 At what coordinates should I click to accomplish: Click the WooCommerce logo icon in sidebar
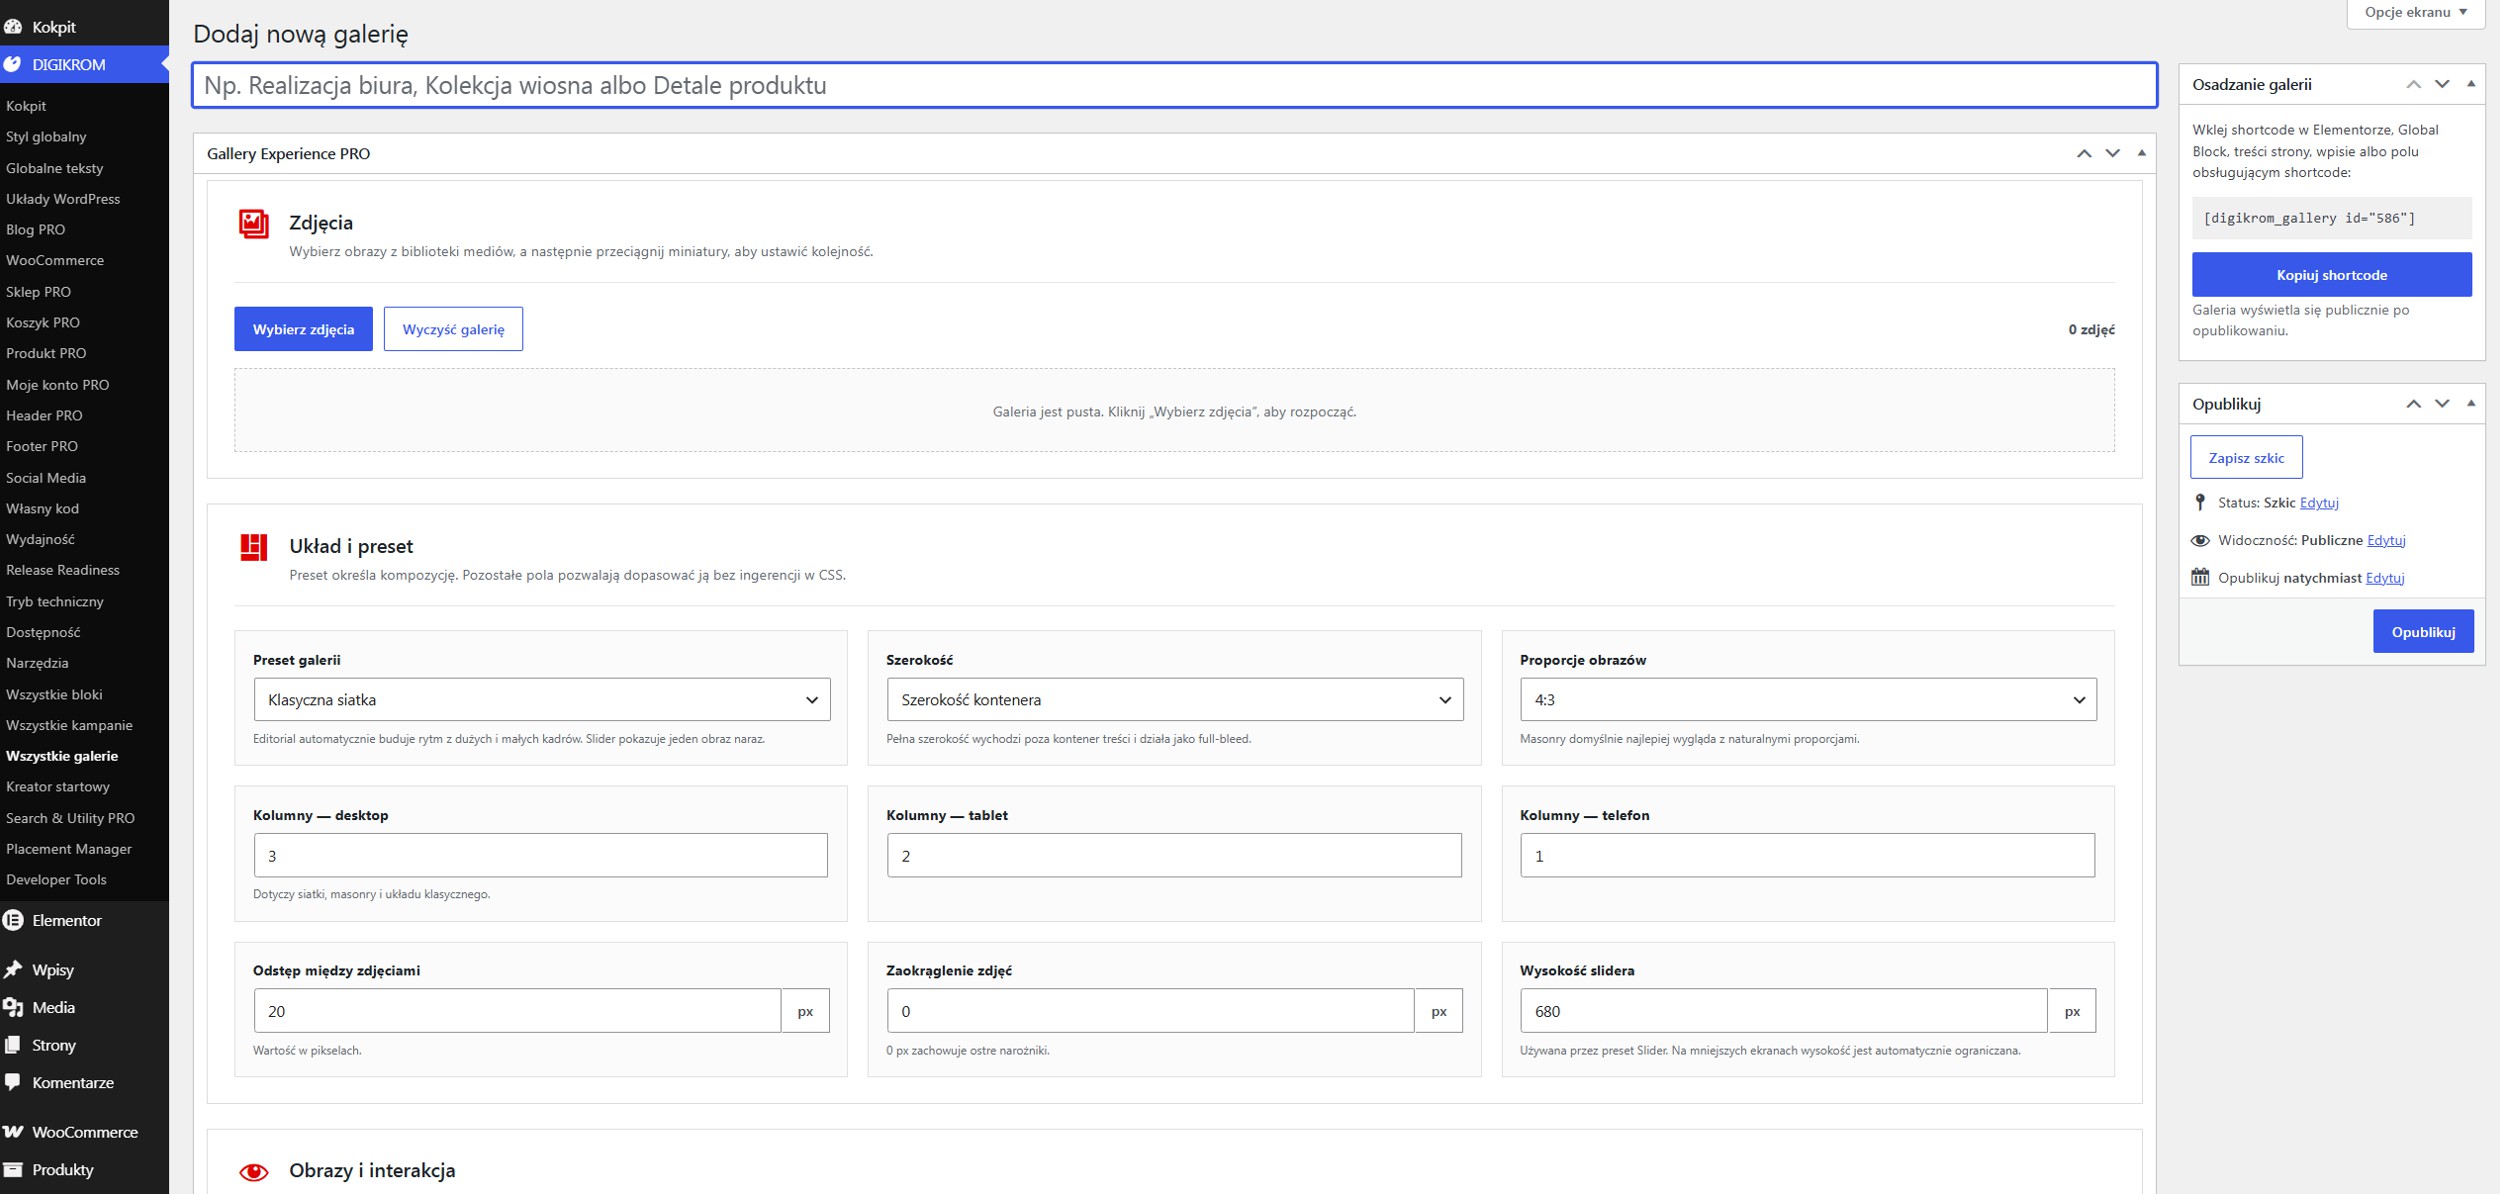click(x=13, y=1132)
